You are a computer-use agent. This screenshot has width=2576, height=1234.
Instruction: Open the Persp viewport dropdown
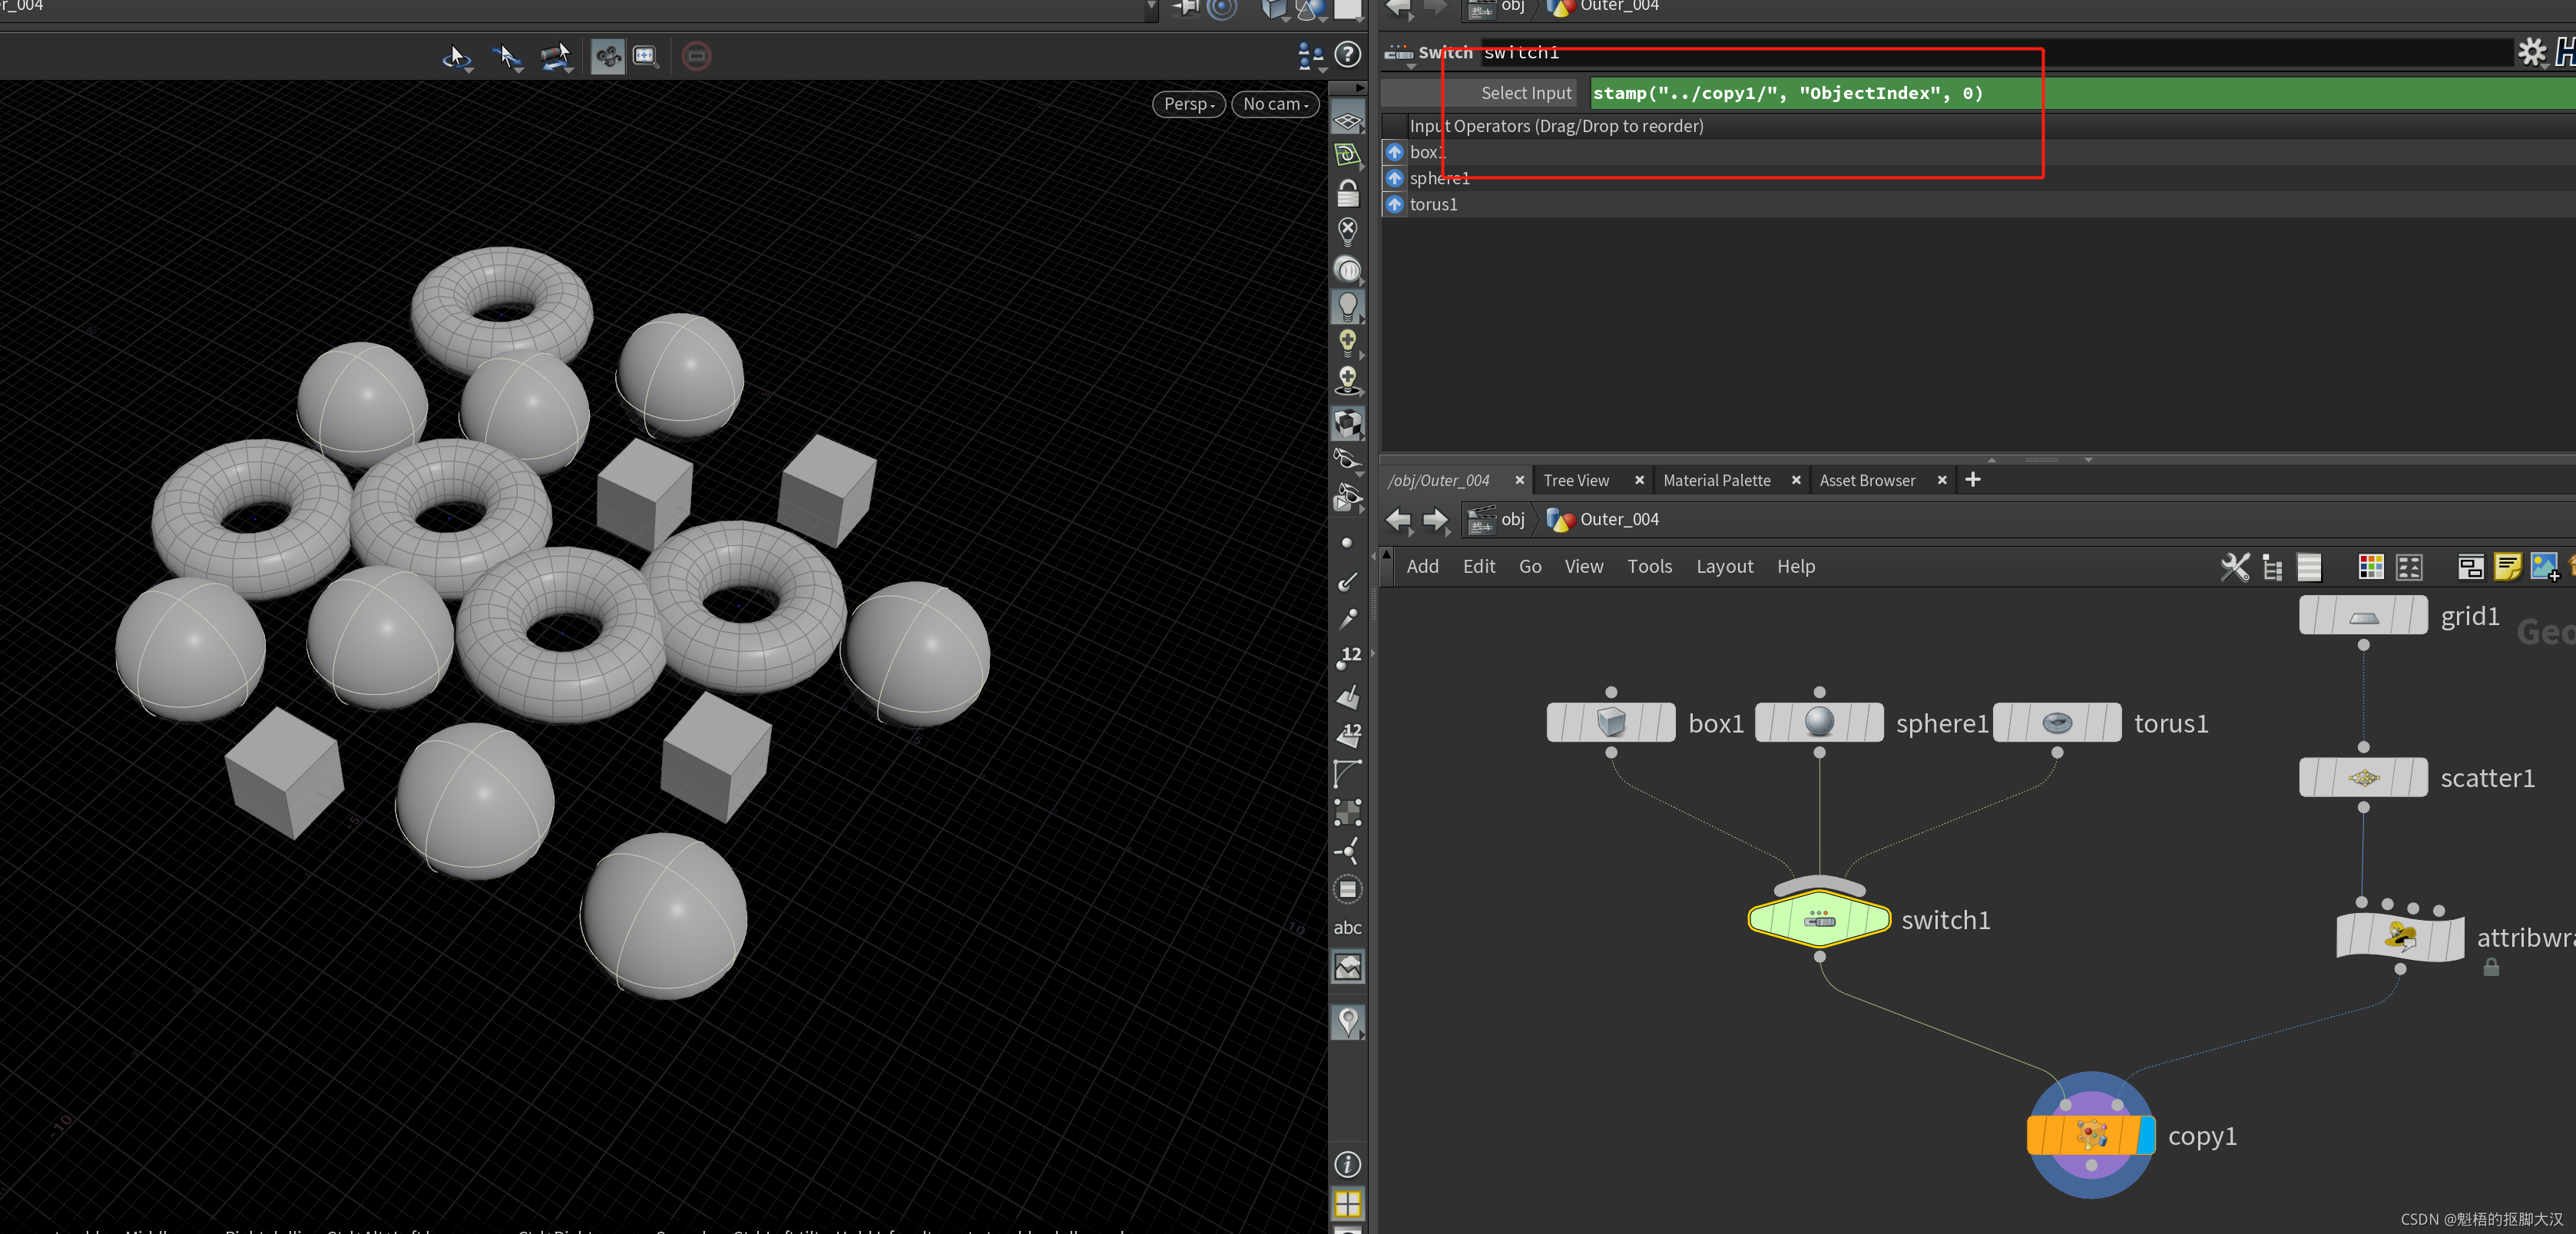coord(1188,104)
